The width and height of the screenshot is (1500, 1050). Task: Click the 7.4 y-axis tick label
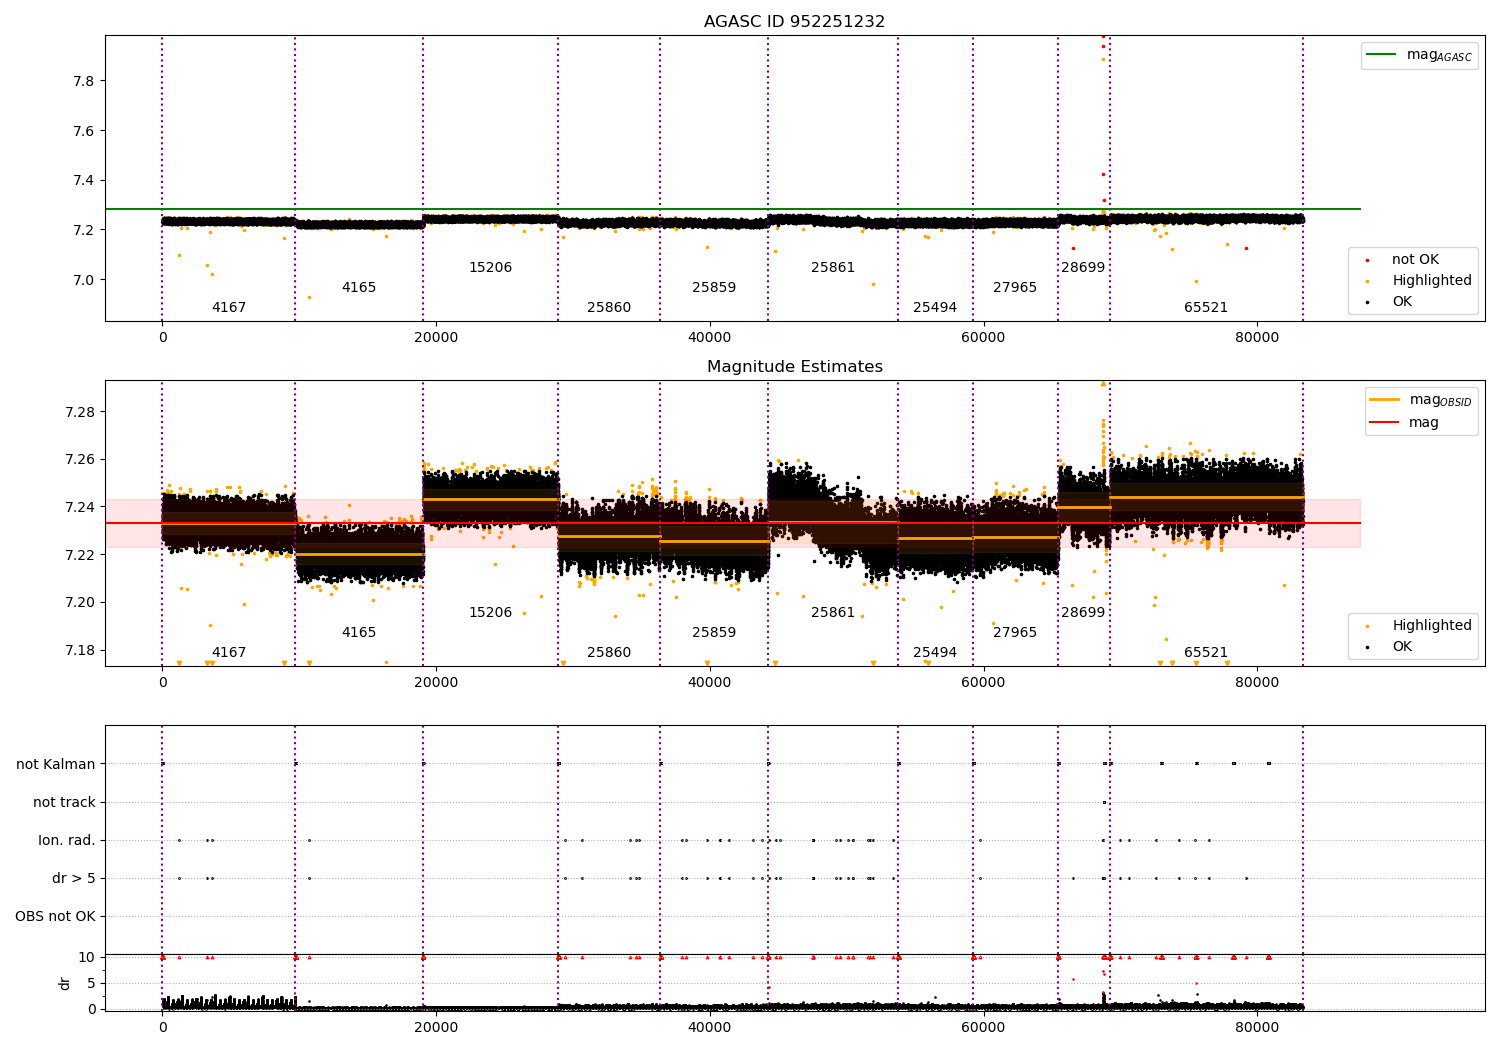85,181
